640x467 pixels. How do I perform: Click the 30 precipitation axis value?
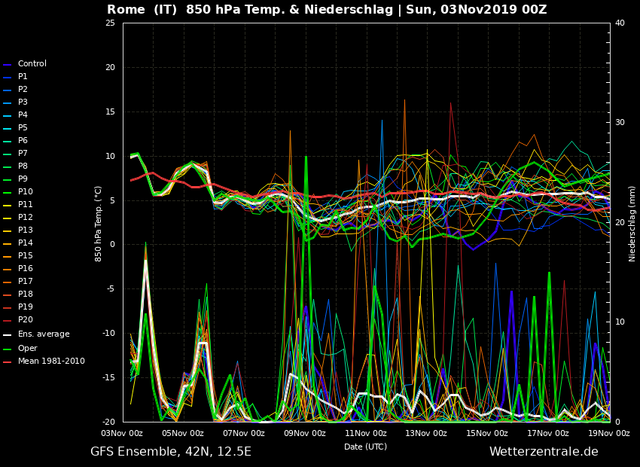620,123
